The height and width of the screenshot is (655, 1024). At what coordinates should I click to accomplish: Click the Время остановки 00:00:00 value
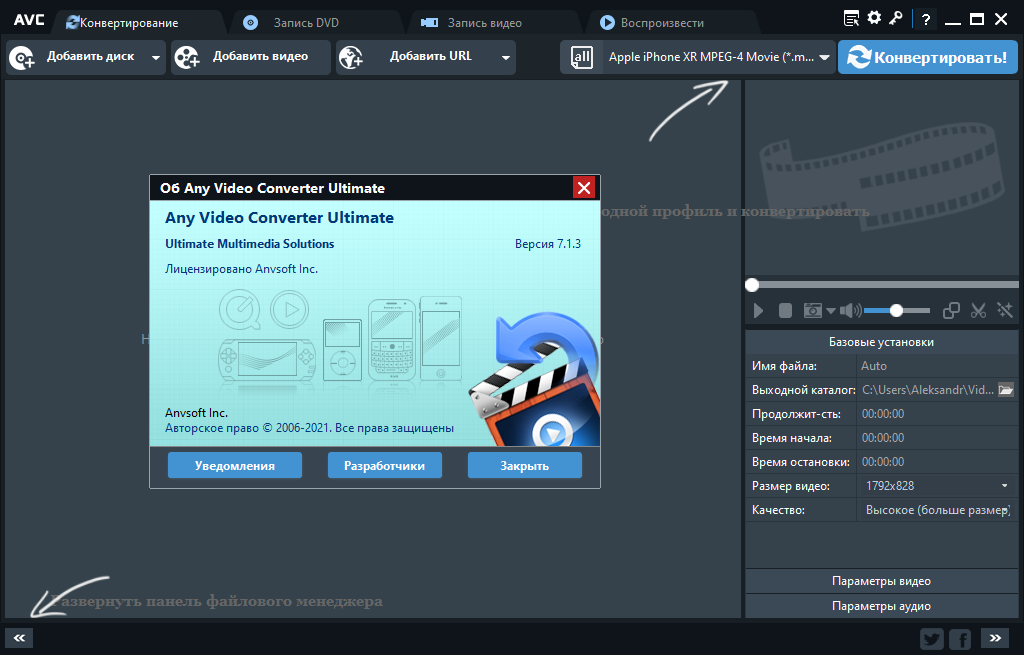point(883,462)
